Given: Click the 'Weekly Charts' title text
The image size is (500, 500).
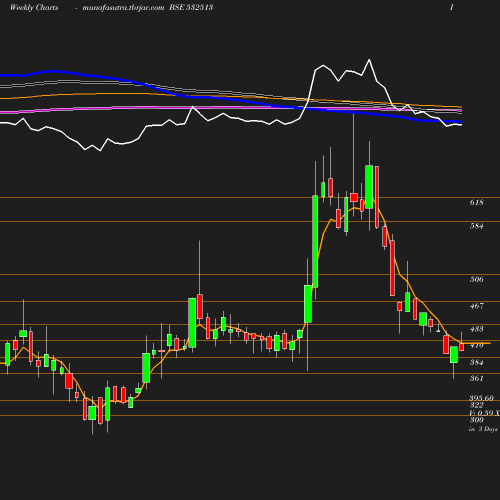Looking at the screenshot, I should click(x=34, y=7).
